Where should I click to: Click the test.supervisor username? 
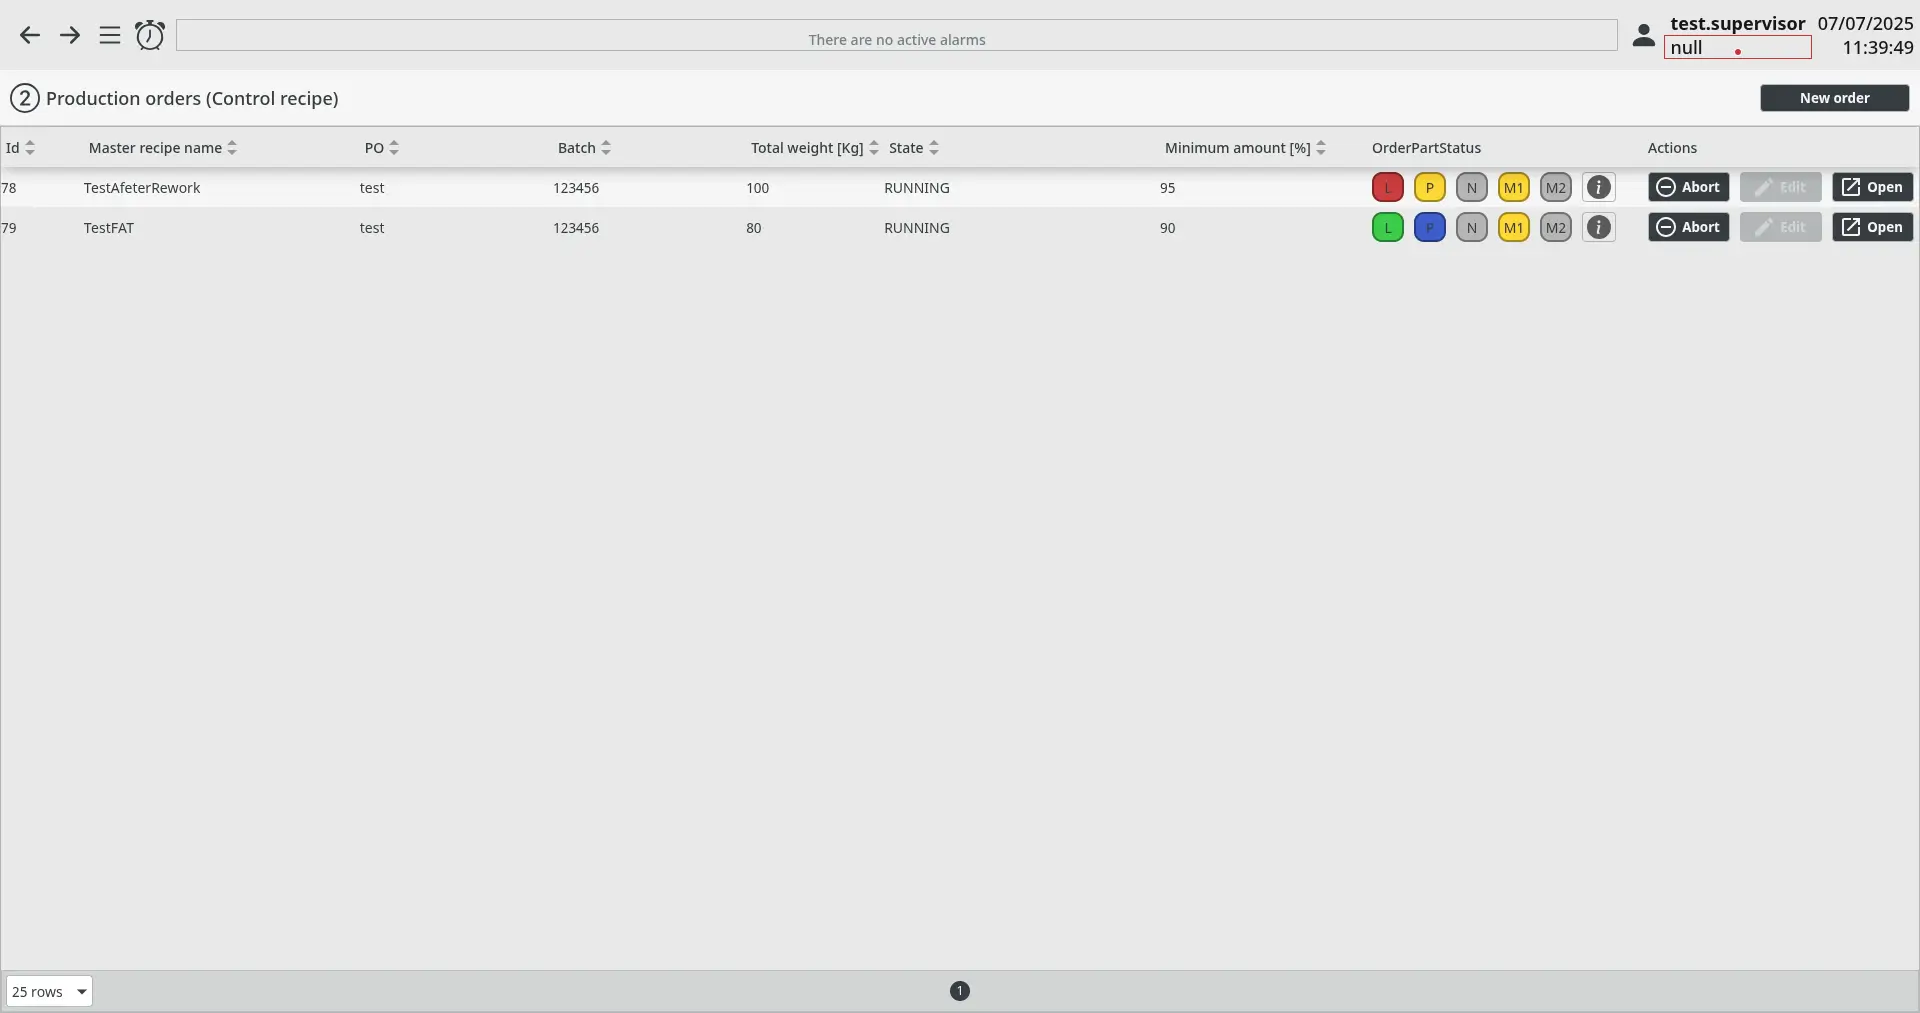point(1738,23)
